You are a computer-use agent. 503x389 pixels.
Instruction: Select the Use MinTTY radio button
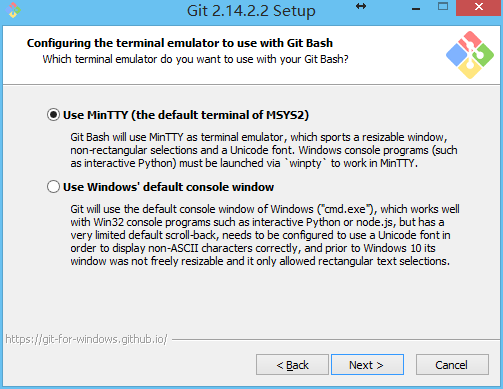[x=53, y=115]
